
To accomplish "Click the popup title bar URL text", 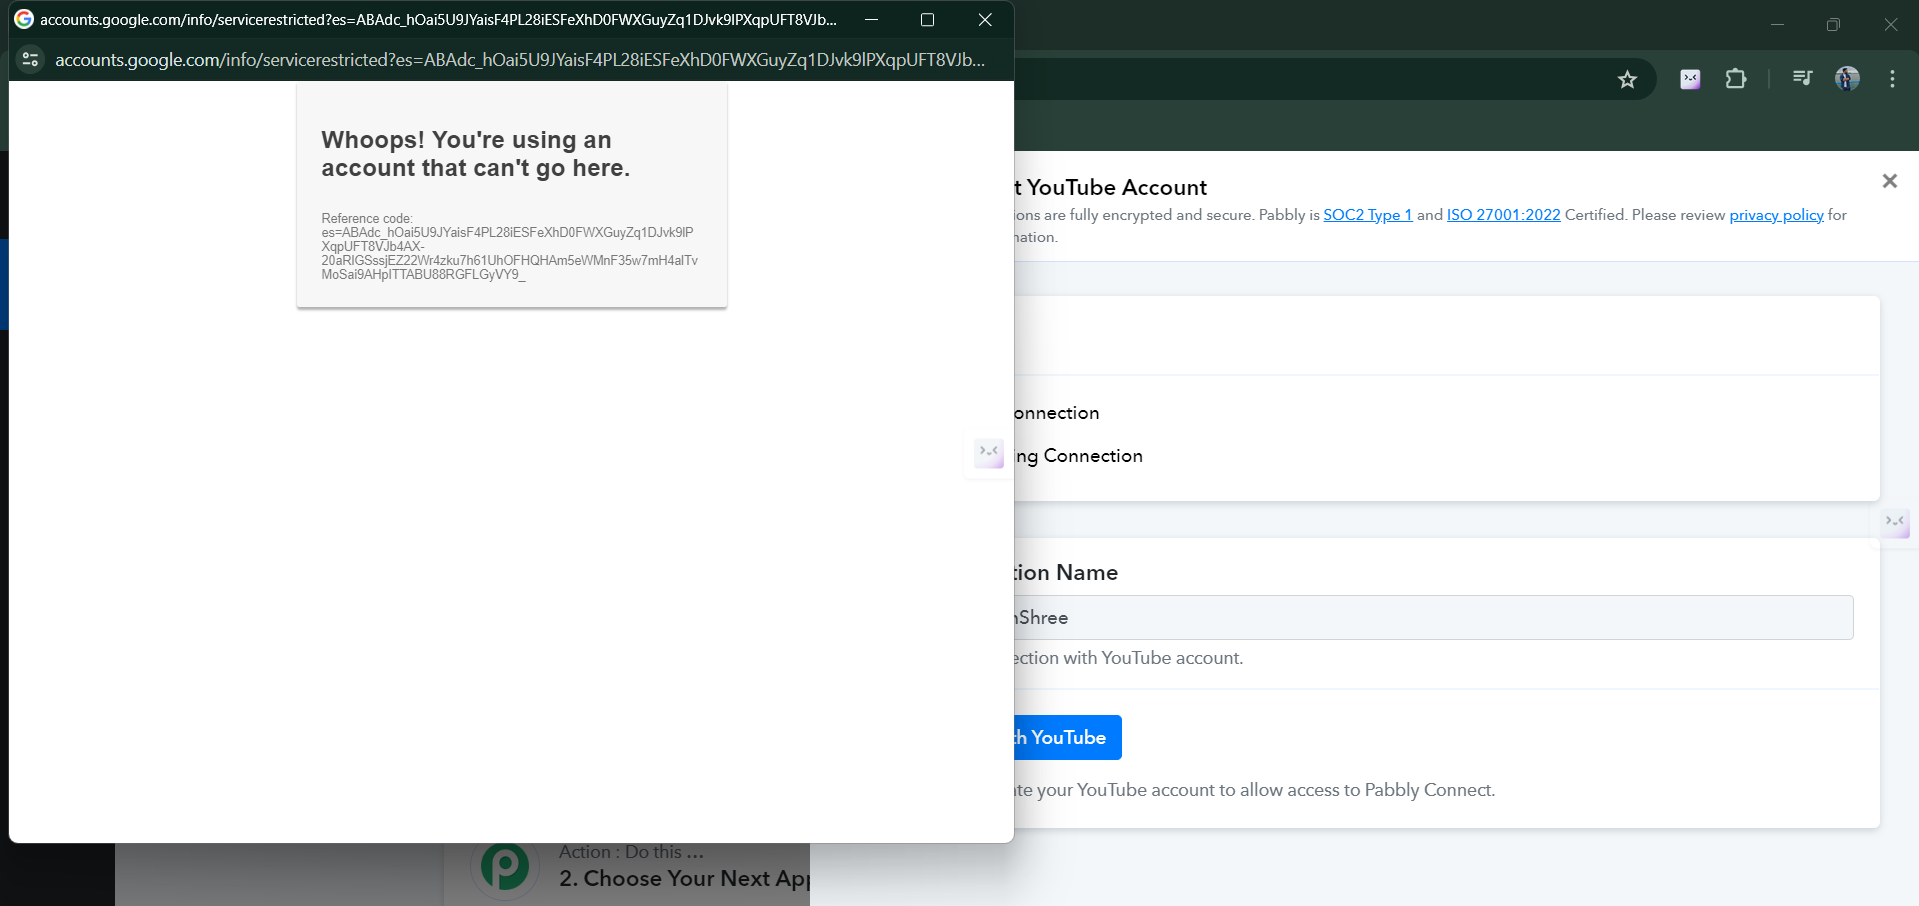I will [x=438, y=20].
